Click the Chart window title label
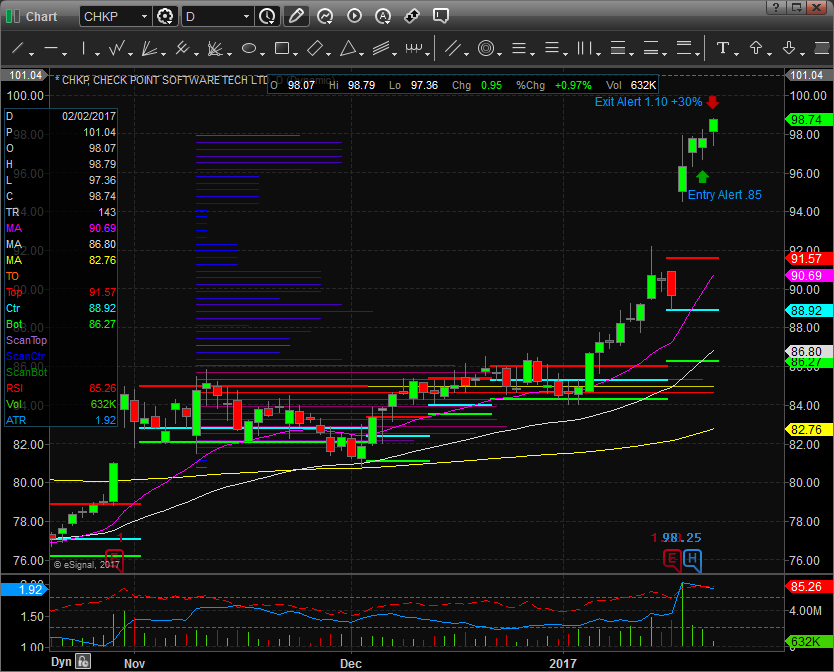 [x=41, y=16]
